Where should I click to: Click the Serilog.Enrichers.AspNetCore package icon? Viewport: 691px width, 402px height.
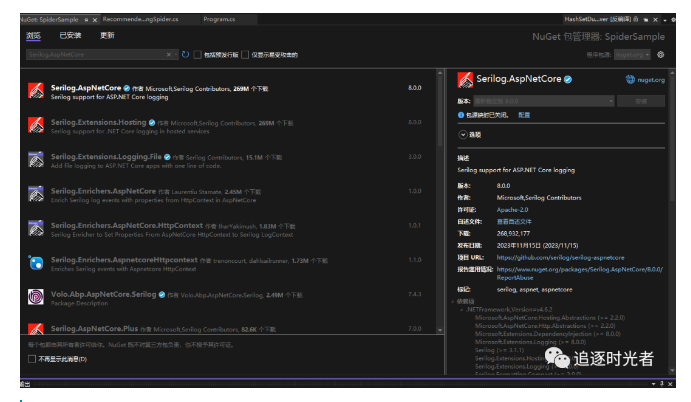pyautogui.click(x=36, y=194)
